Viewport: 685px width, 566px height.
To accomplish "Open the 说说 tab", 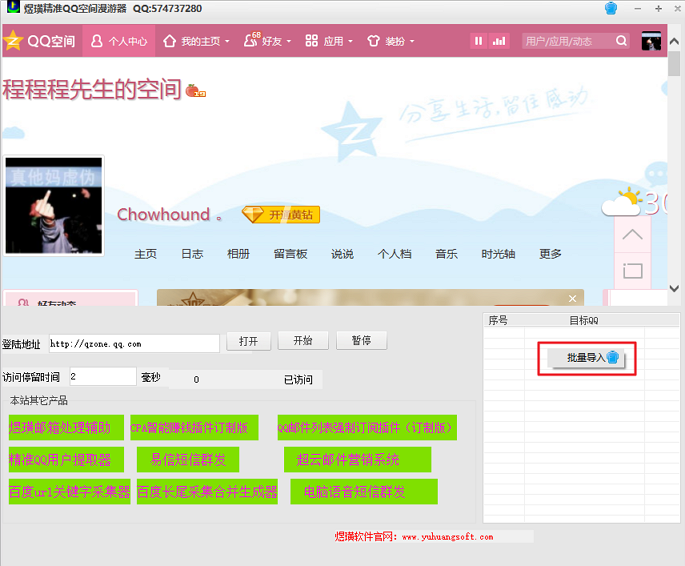I will click(x=342, y=254).
